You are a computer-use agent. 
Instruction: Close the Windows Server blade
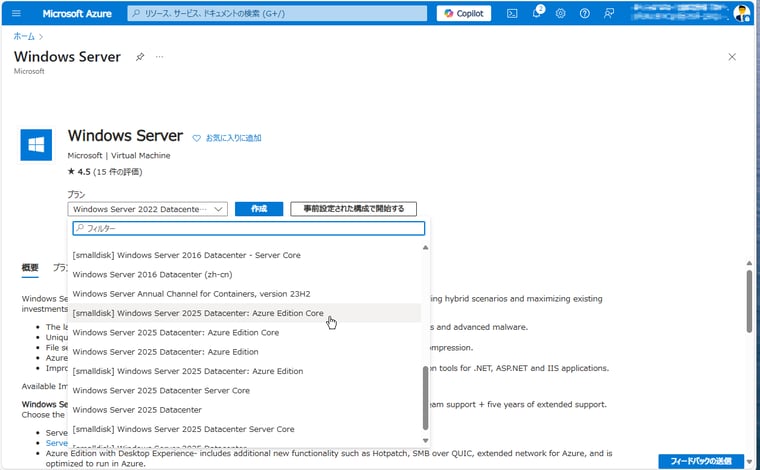pyautogui.click(x=732, y=57)
